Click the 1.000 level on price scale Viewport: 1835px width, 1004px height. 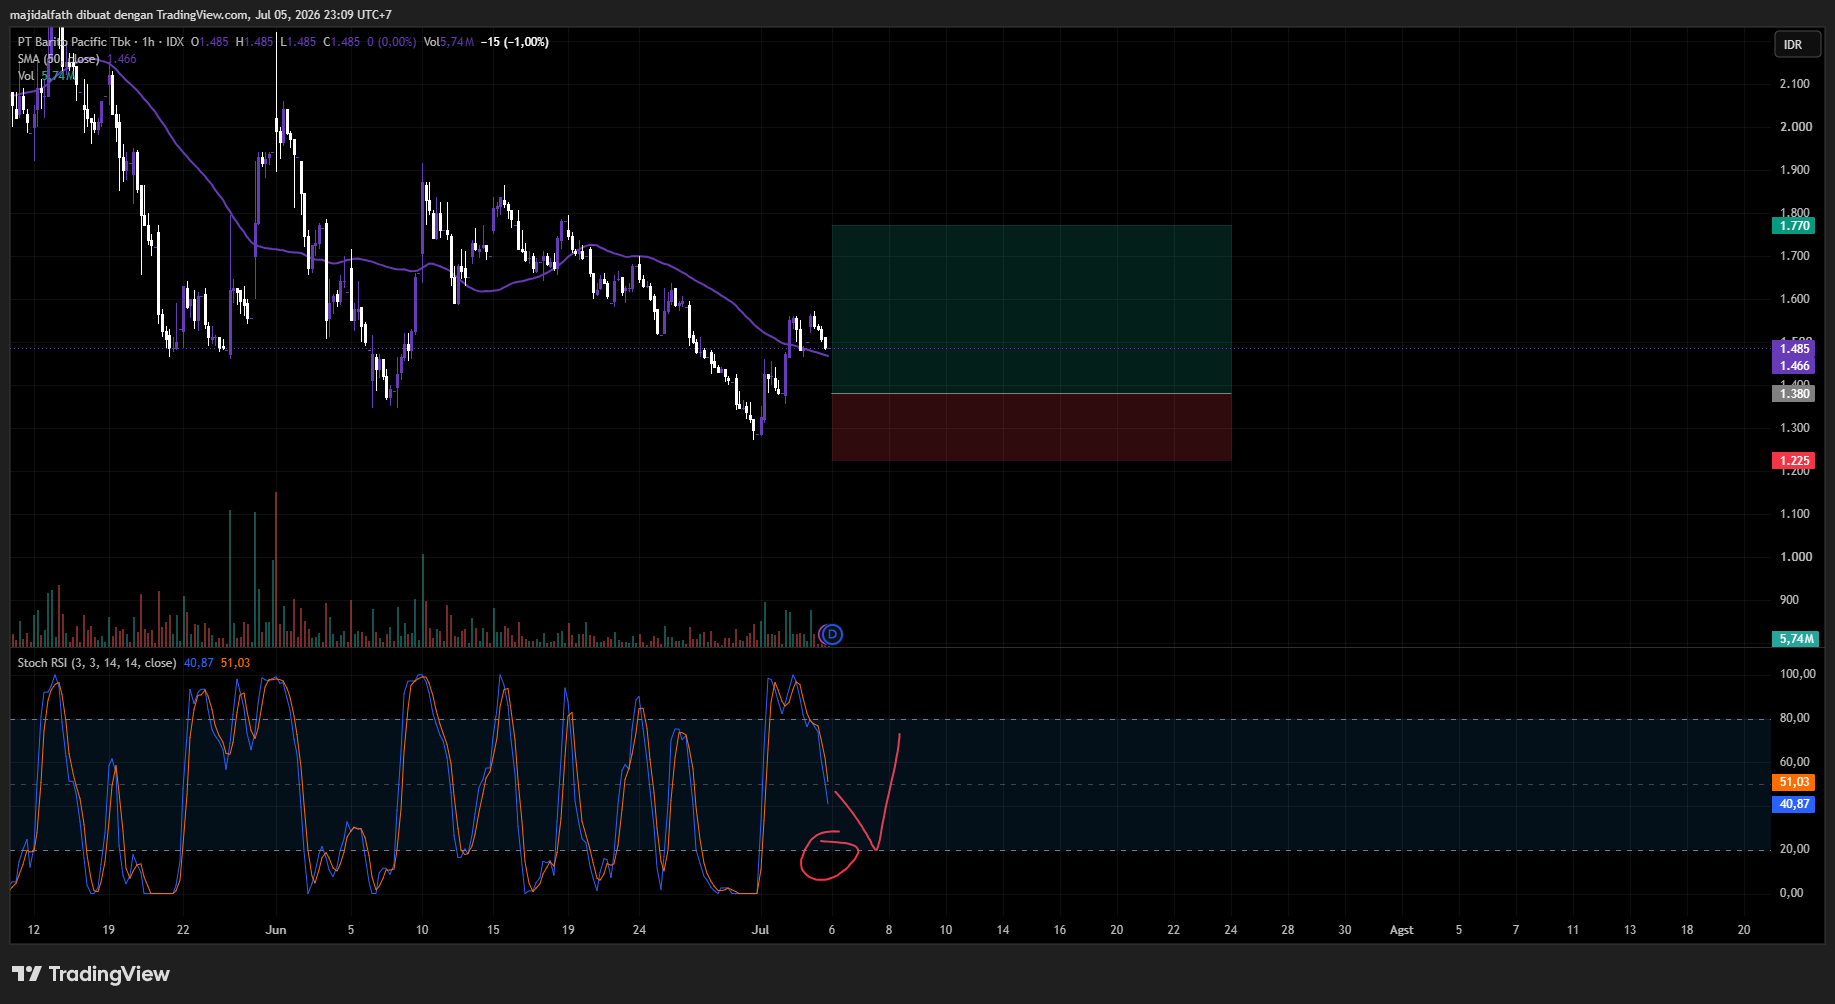pyautogui.click(x=1794, y=557)
